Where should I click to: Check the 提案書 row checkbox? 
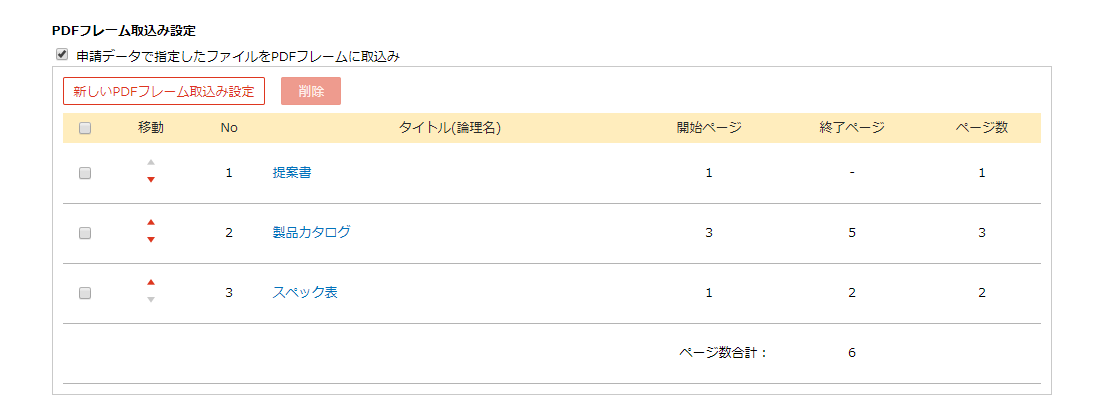click(85, 172)
